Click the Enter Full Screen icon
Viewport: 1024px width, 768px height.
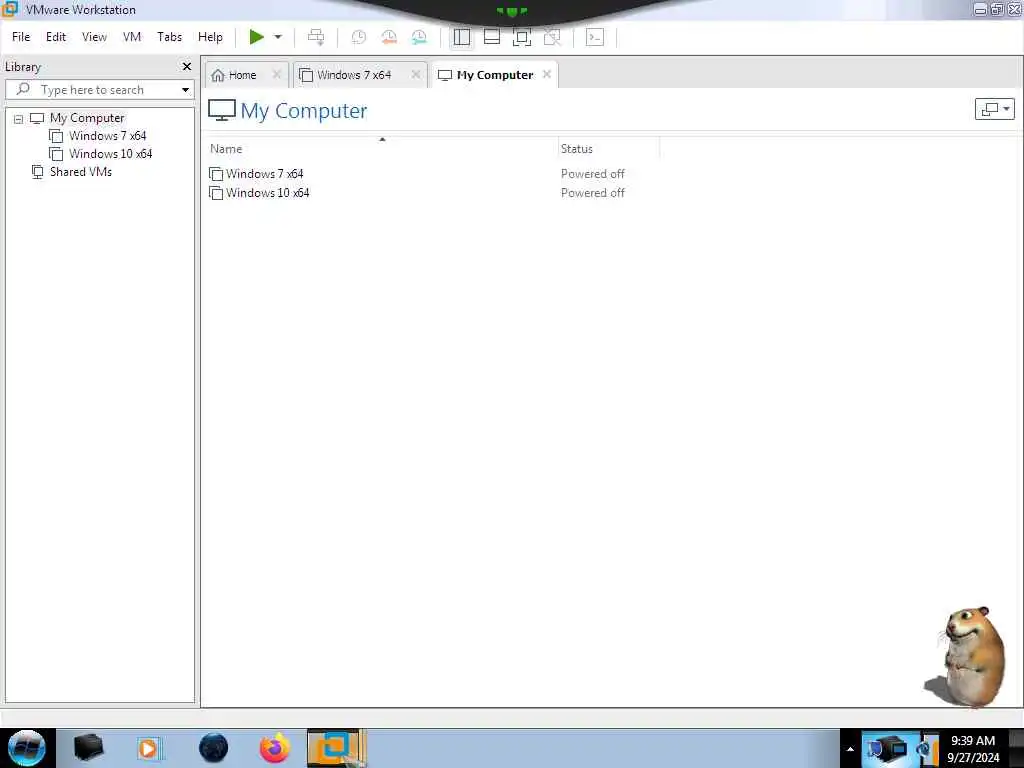[x=522, y=37]
